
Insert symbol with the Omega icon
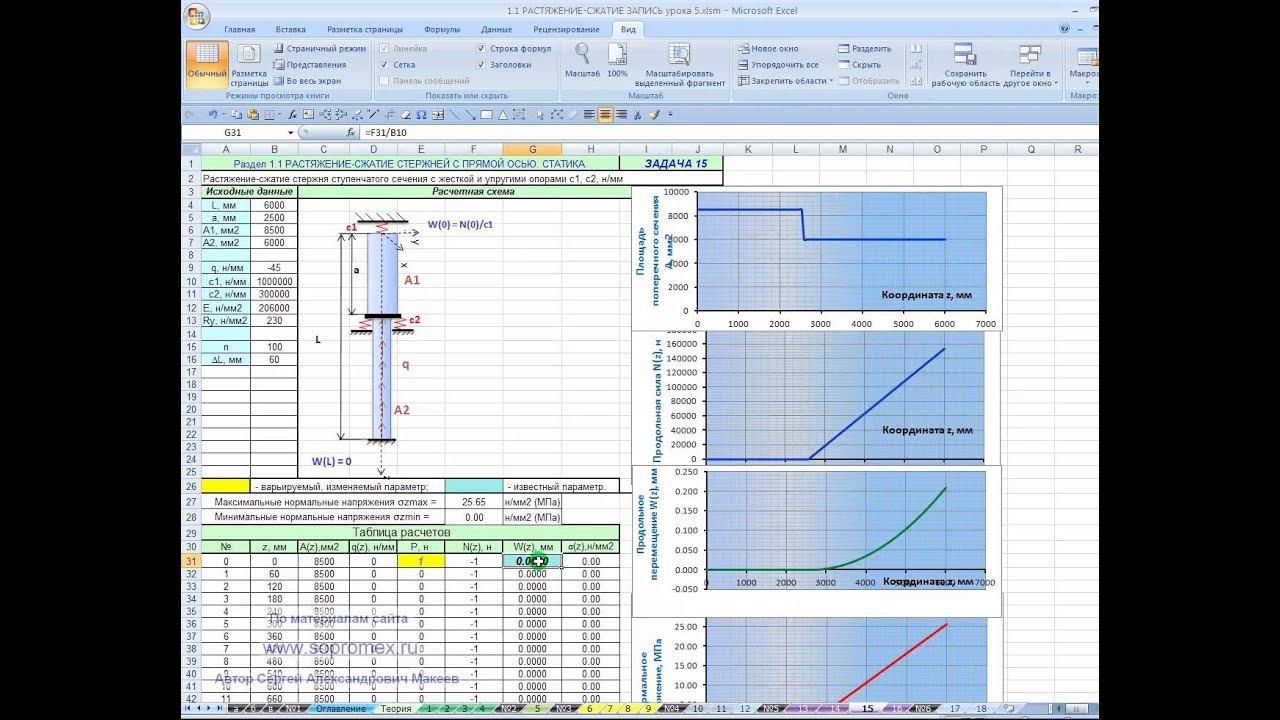point(421,115)
